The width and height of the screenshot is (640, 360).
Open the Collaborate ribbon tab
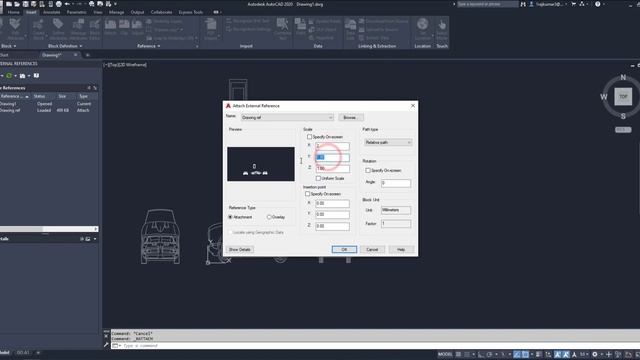161,12
